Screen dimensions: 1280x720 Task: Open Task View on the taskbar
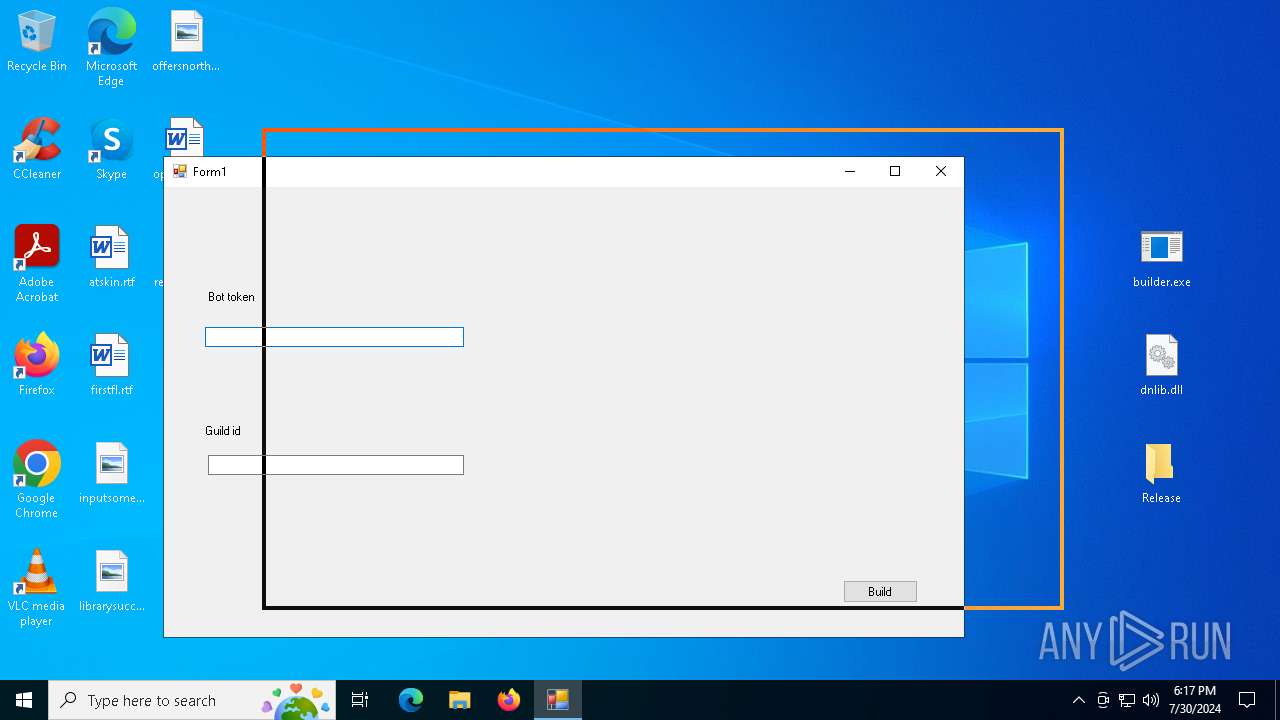point(360,700)
